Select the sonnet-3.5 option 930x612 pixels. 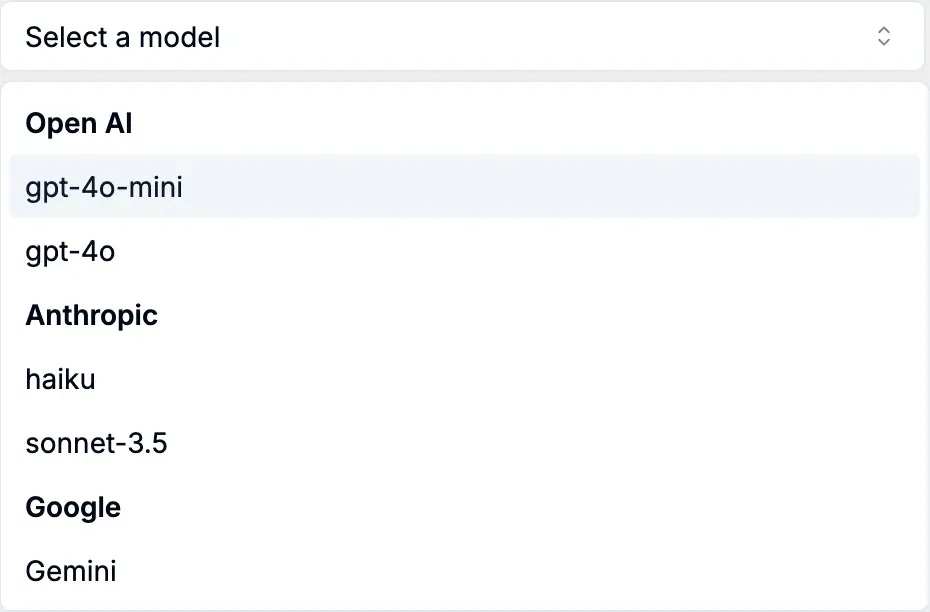pos(96,443)
